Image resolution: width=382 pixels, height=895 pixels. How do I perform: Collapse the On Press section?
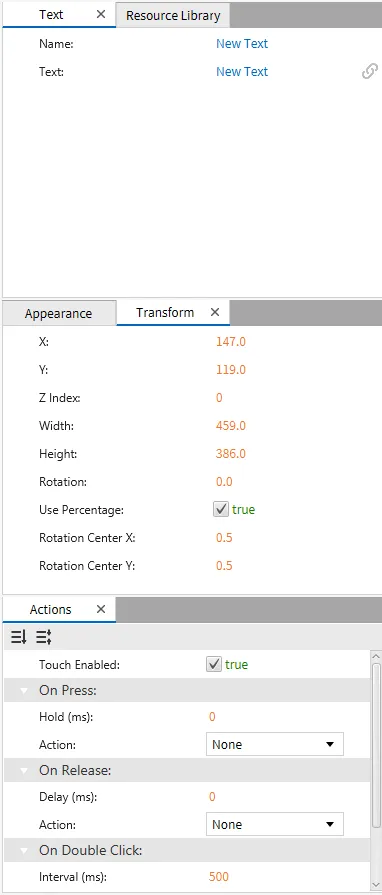24,691
